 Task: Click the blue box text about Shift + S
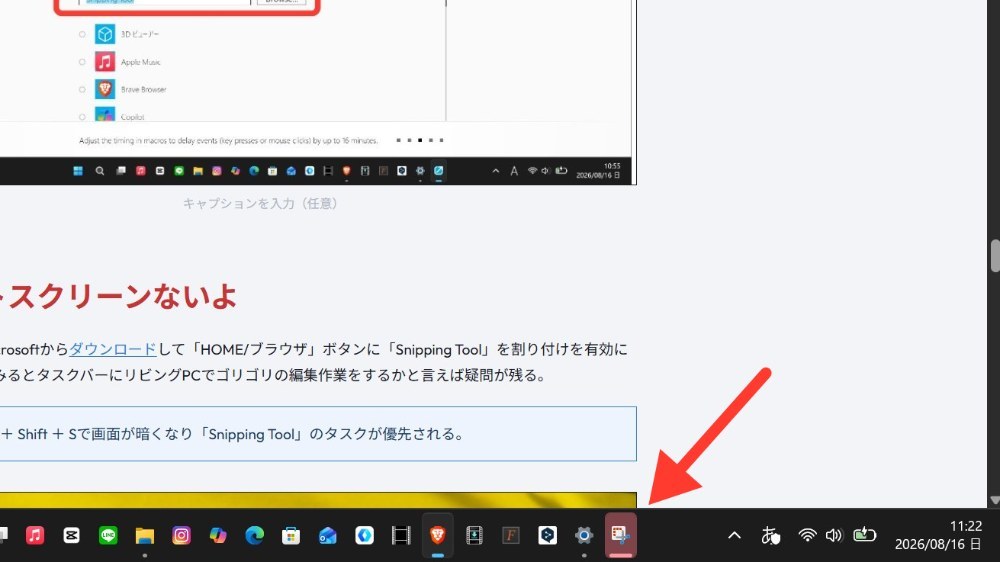point(233,434)
